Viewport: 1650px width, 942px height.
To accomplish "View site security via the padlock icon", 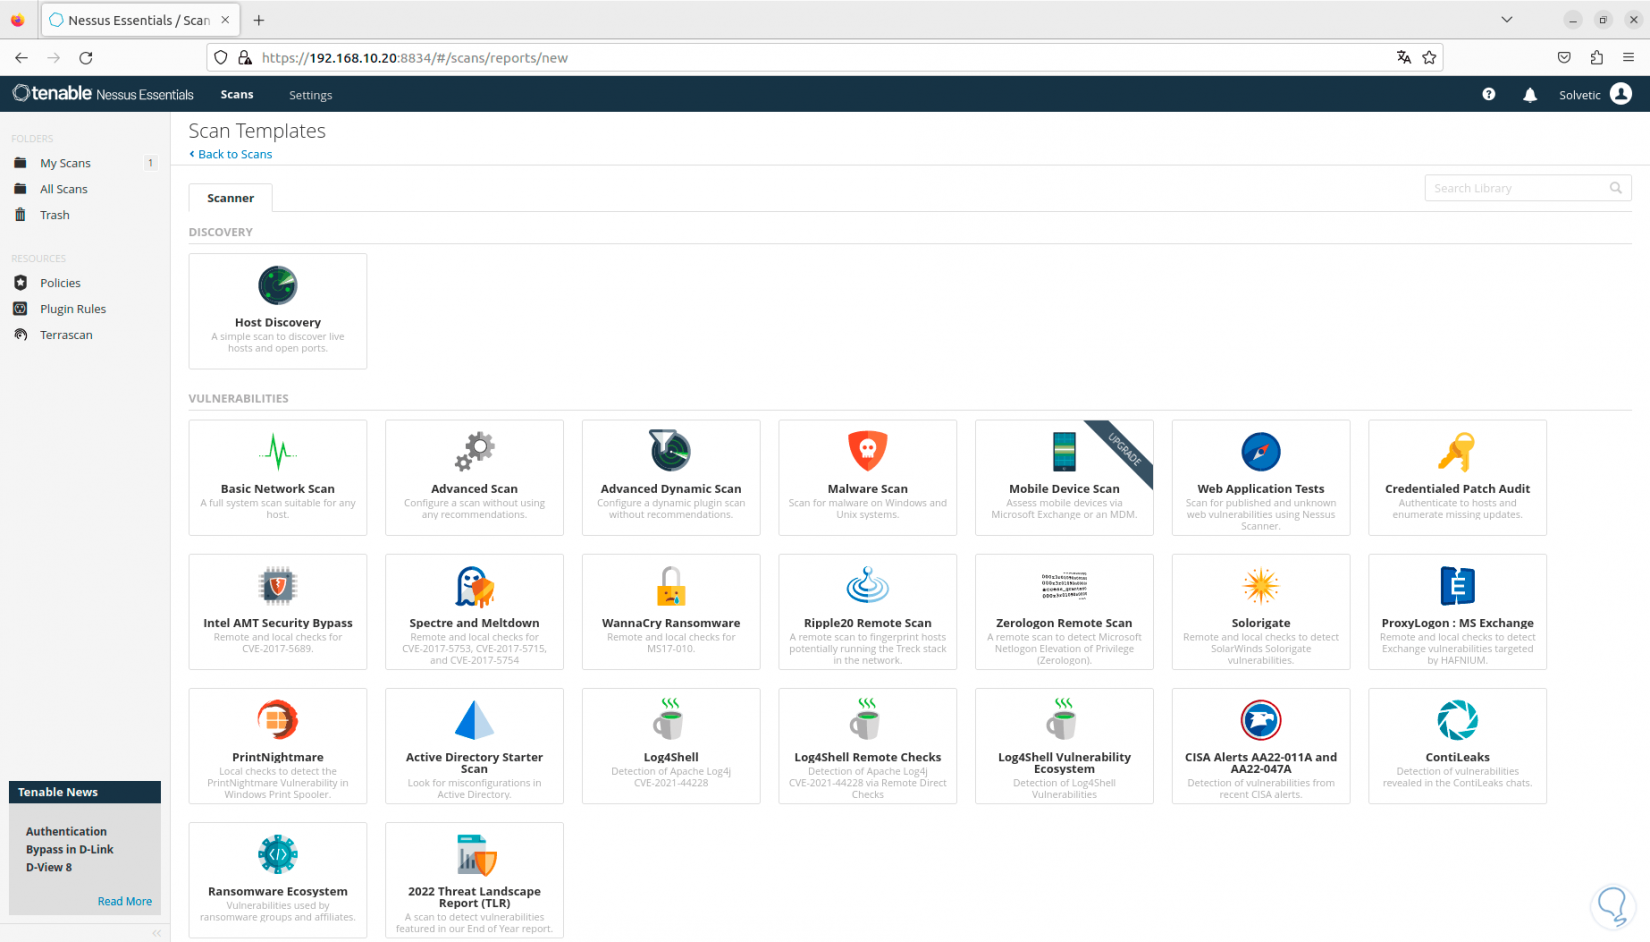I will [x=245, y=58].
